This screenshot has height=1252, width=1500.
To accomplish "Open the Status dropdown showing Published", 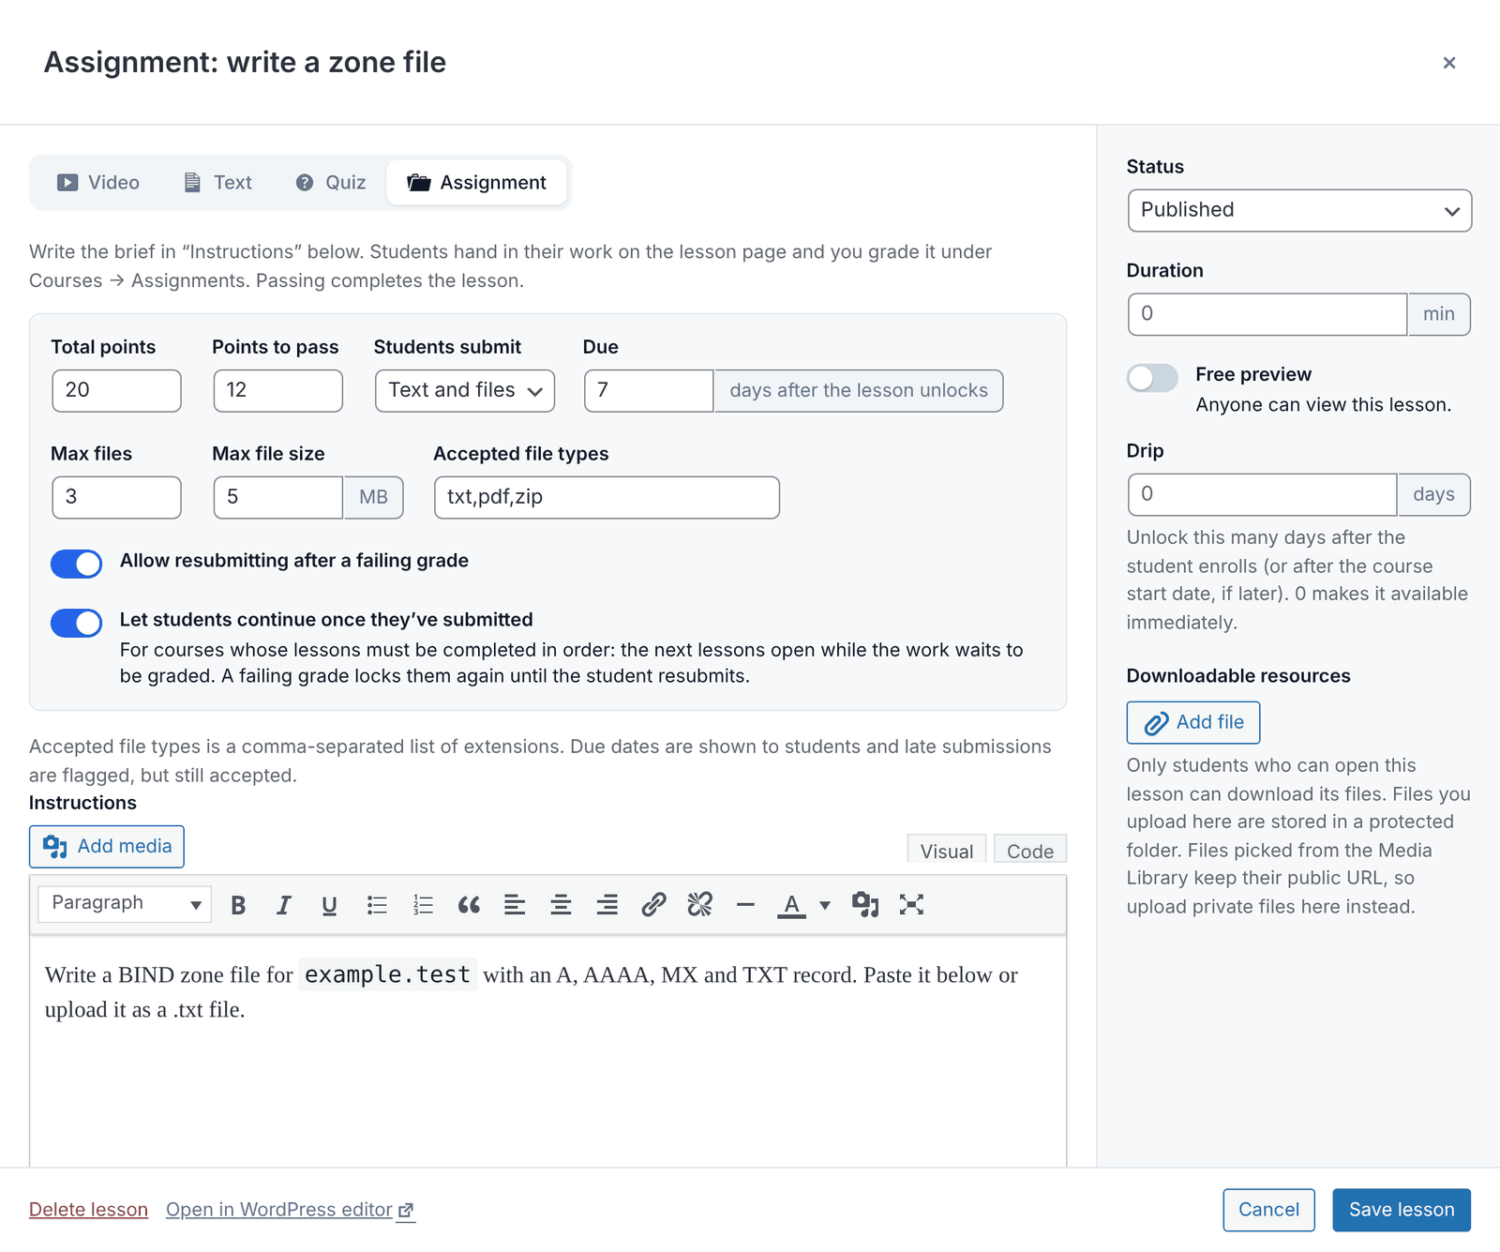I will (x=1299, y=211).
